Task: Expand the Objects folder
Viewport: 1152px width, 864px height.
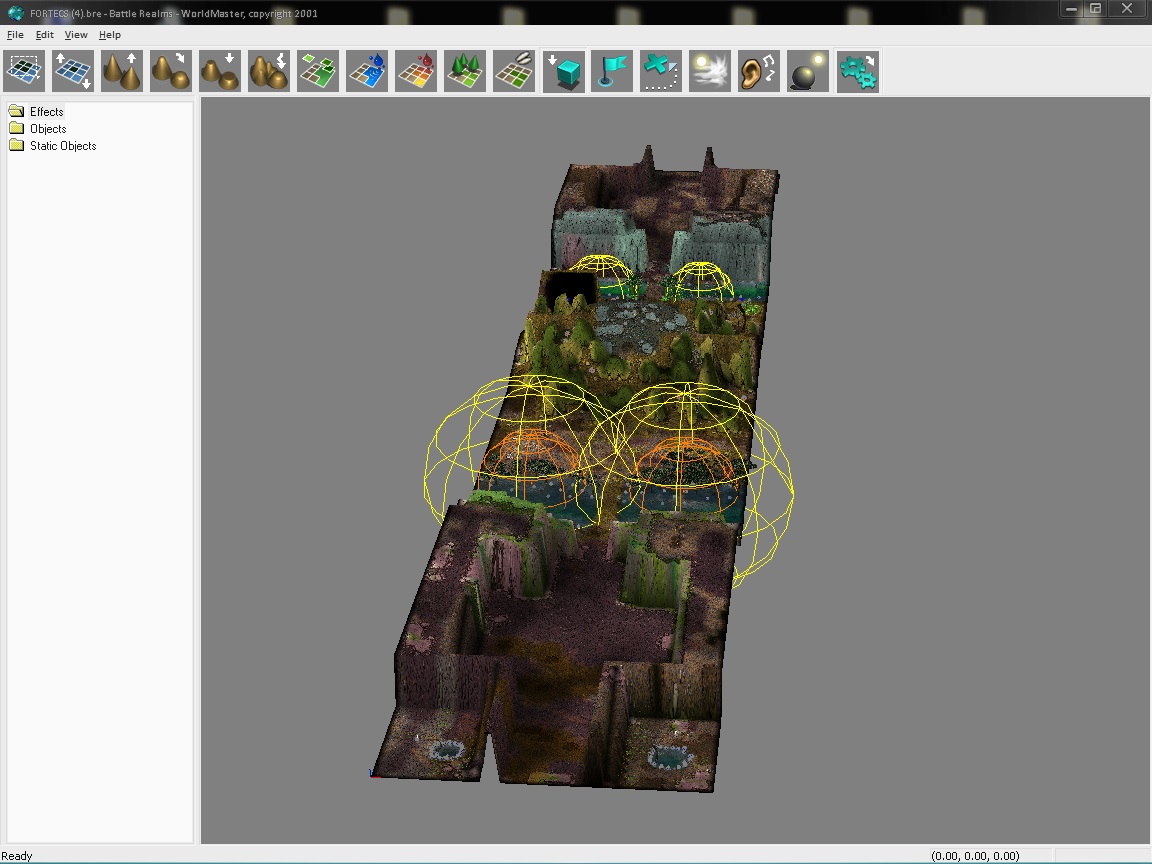Action: click(48, 128)
